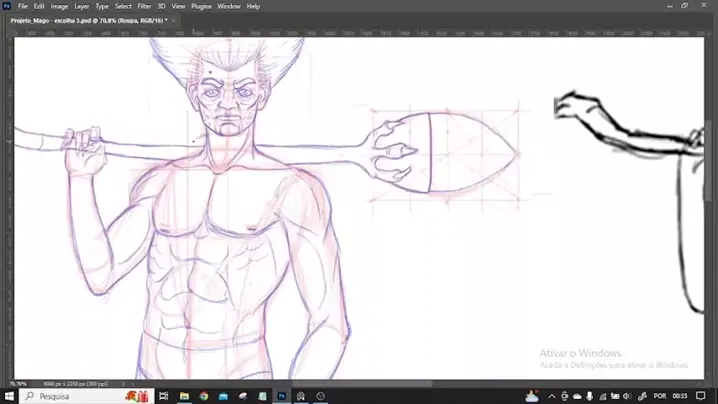
Task: Open Task View from the taskbar
Action: pos(163,396)
